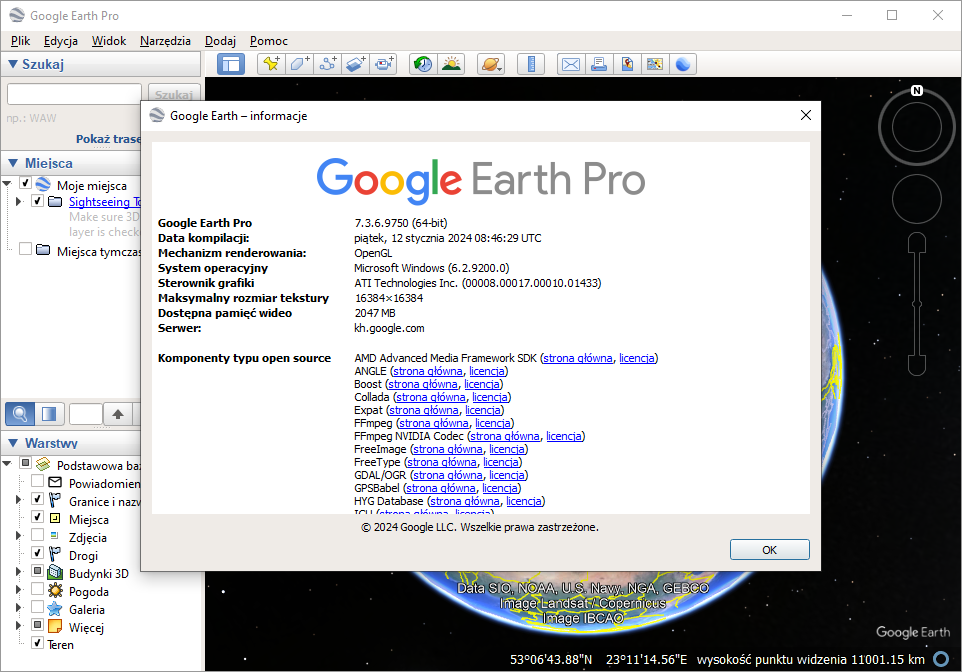The image size is (962, 672).
Task: Click the Moje miejsca globe icon
Action: pos(43,184)
